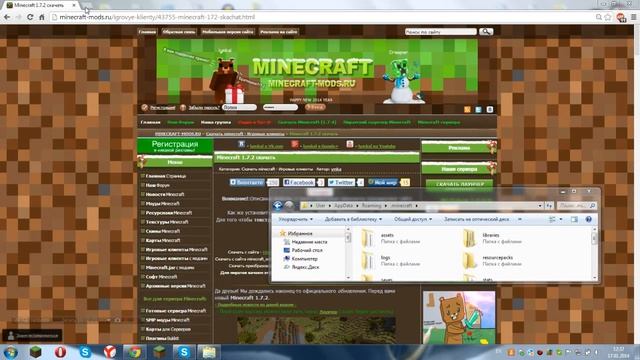Focus the site search input field

[x=440, y=31]
